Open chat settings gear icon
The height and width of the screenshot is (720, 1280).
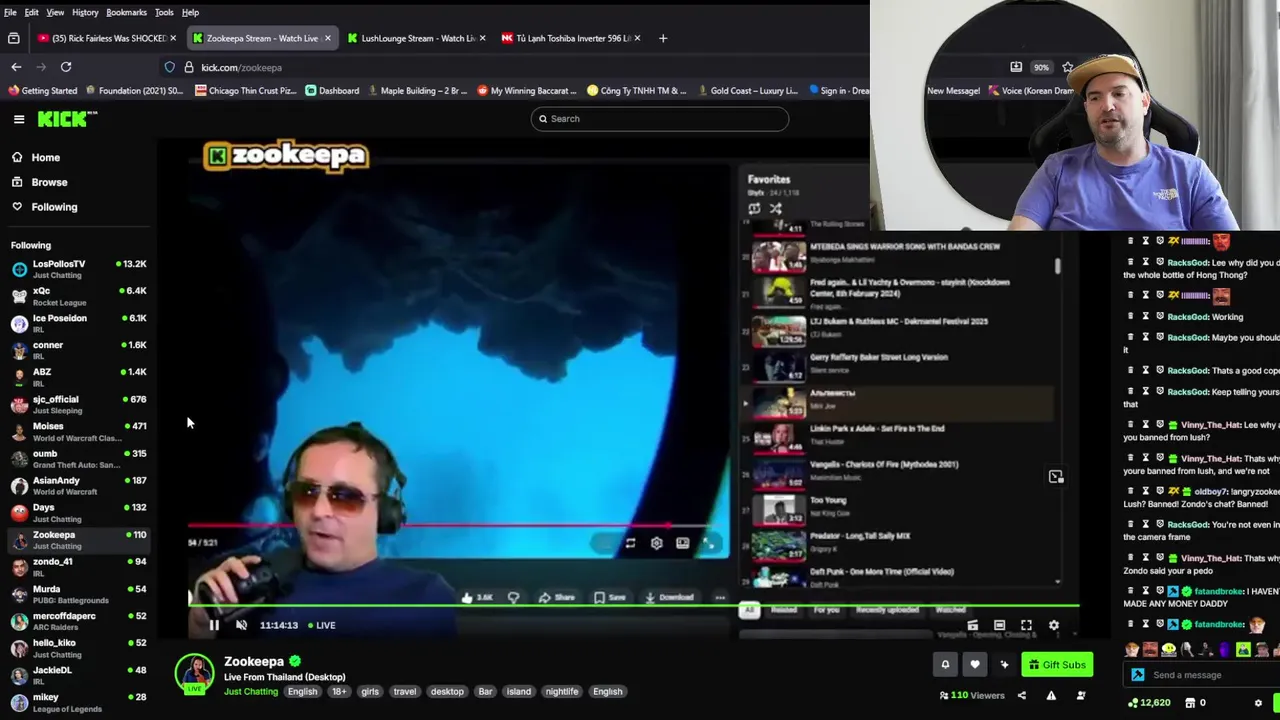click(x=1258, y=703)
